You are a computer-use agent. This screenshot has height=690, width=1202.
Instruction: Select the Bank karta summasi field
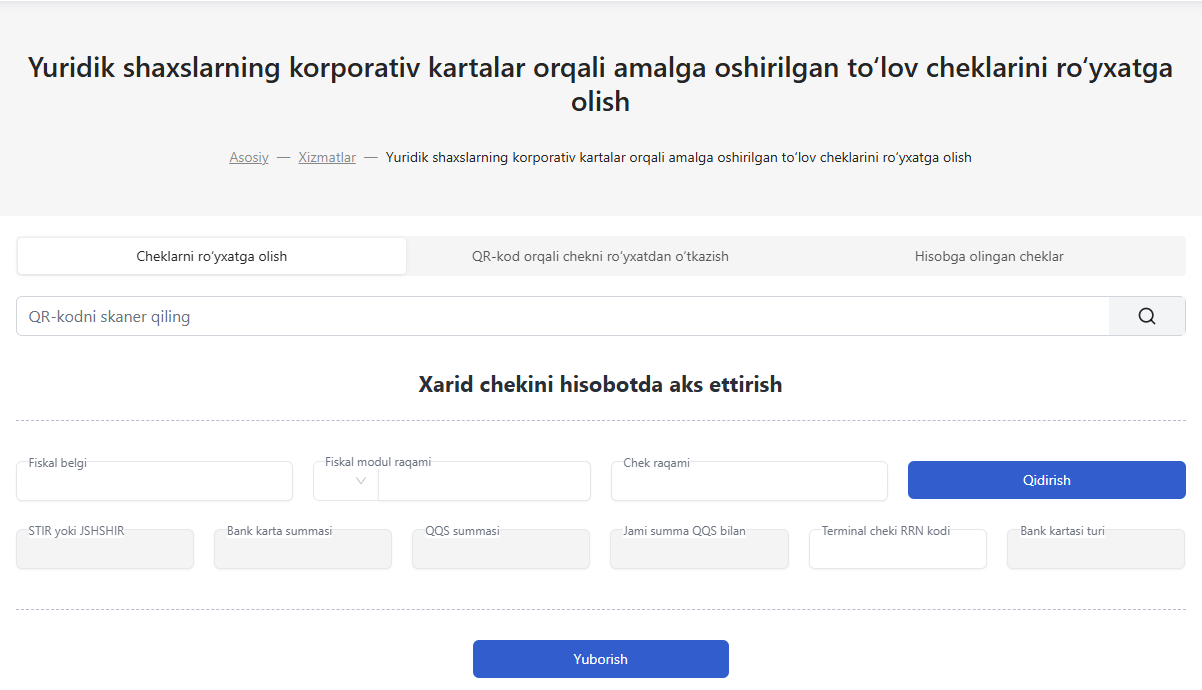coord(302,552)
